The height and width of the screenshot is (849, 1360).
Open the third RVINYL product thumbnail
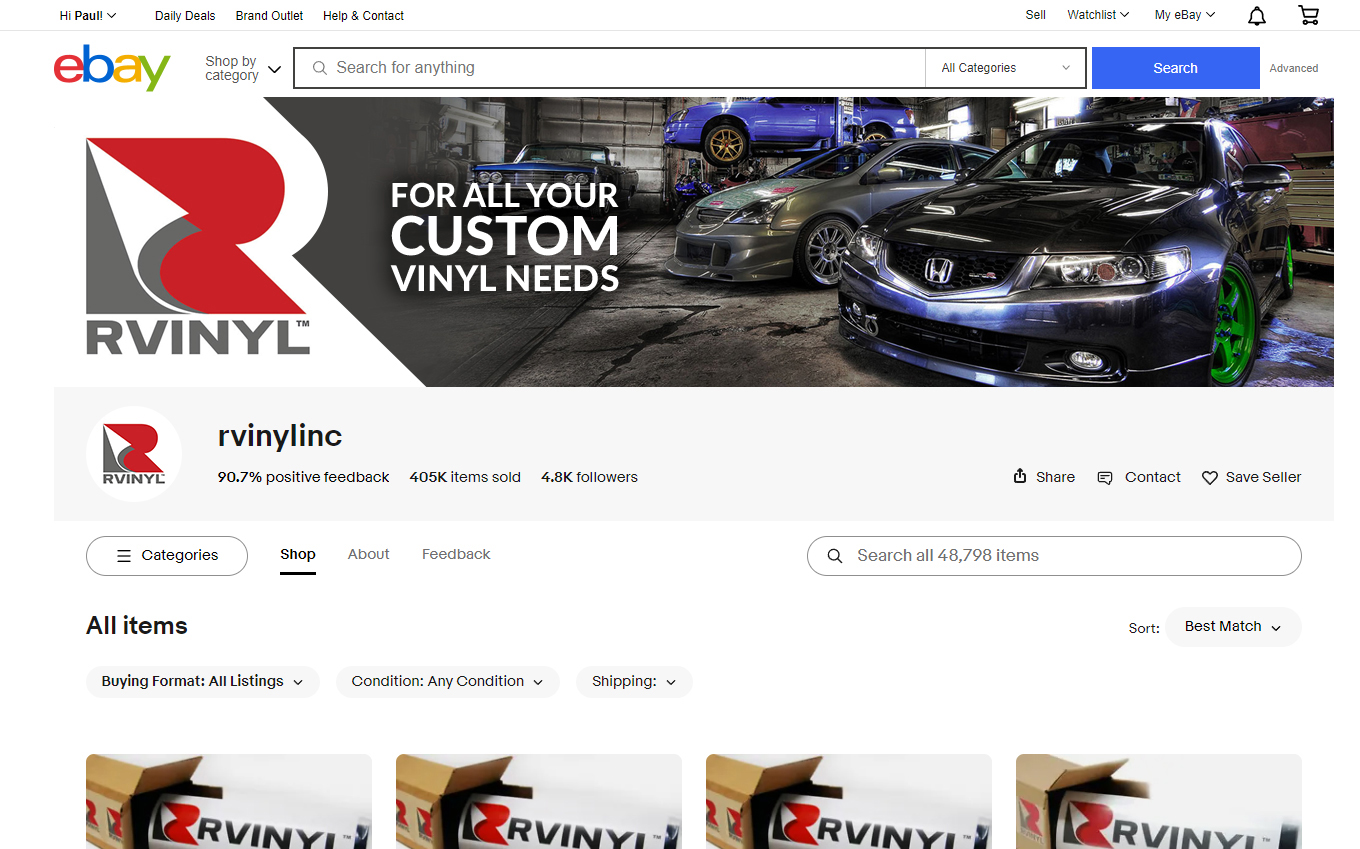click(x=849, y=801)
